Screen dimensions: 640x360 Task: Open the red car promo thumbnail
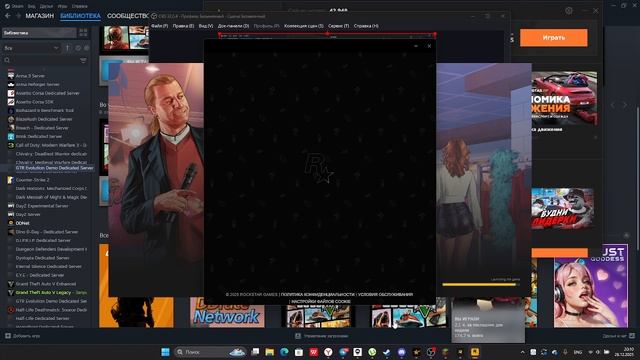point(564,98)
